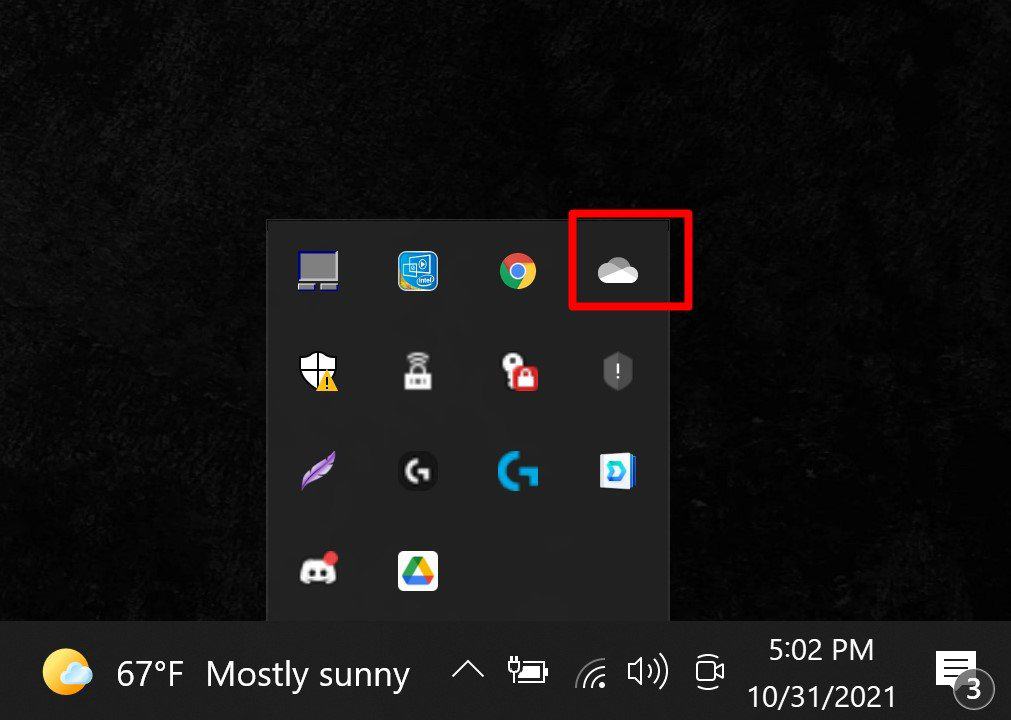
Task: Open OneDrive from the system tray
Action: (x=618, y=271)
